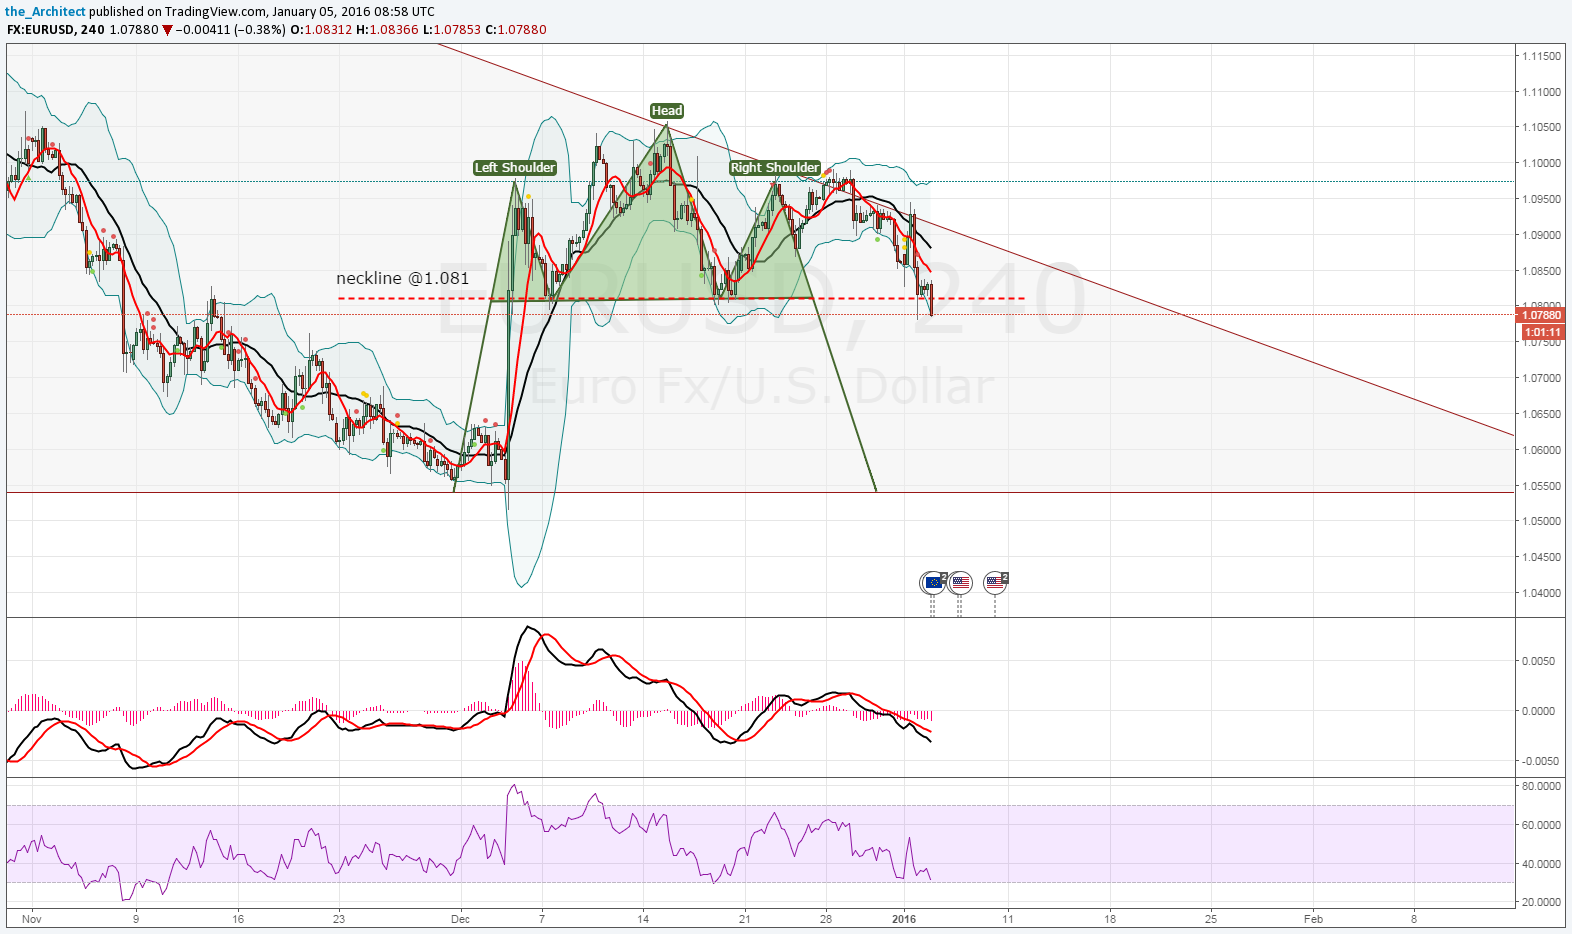Click the 2016 date label on time axis
Screen dimensions: 1572x934
pos(904,918)
